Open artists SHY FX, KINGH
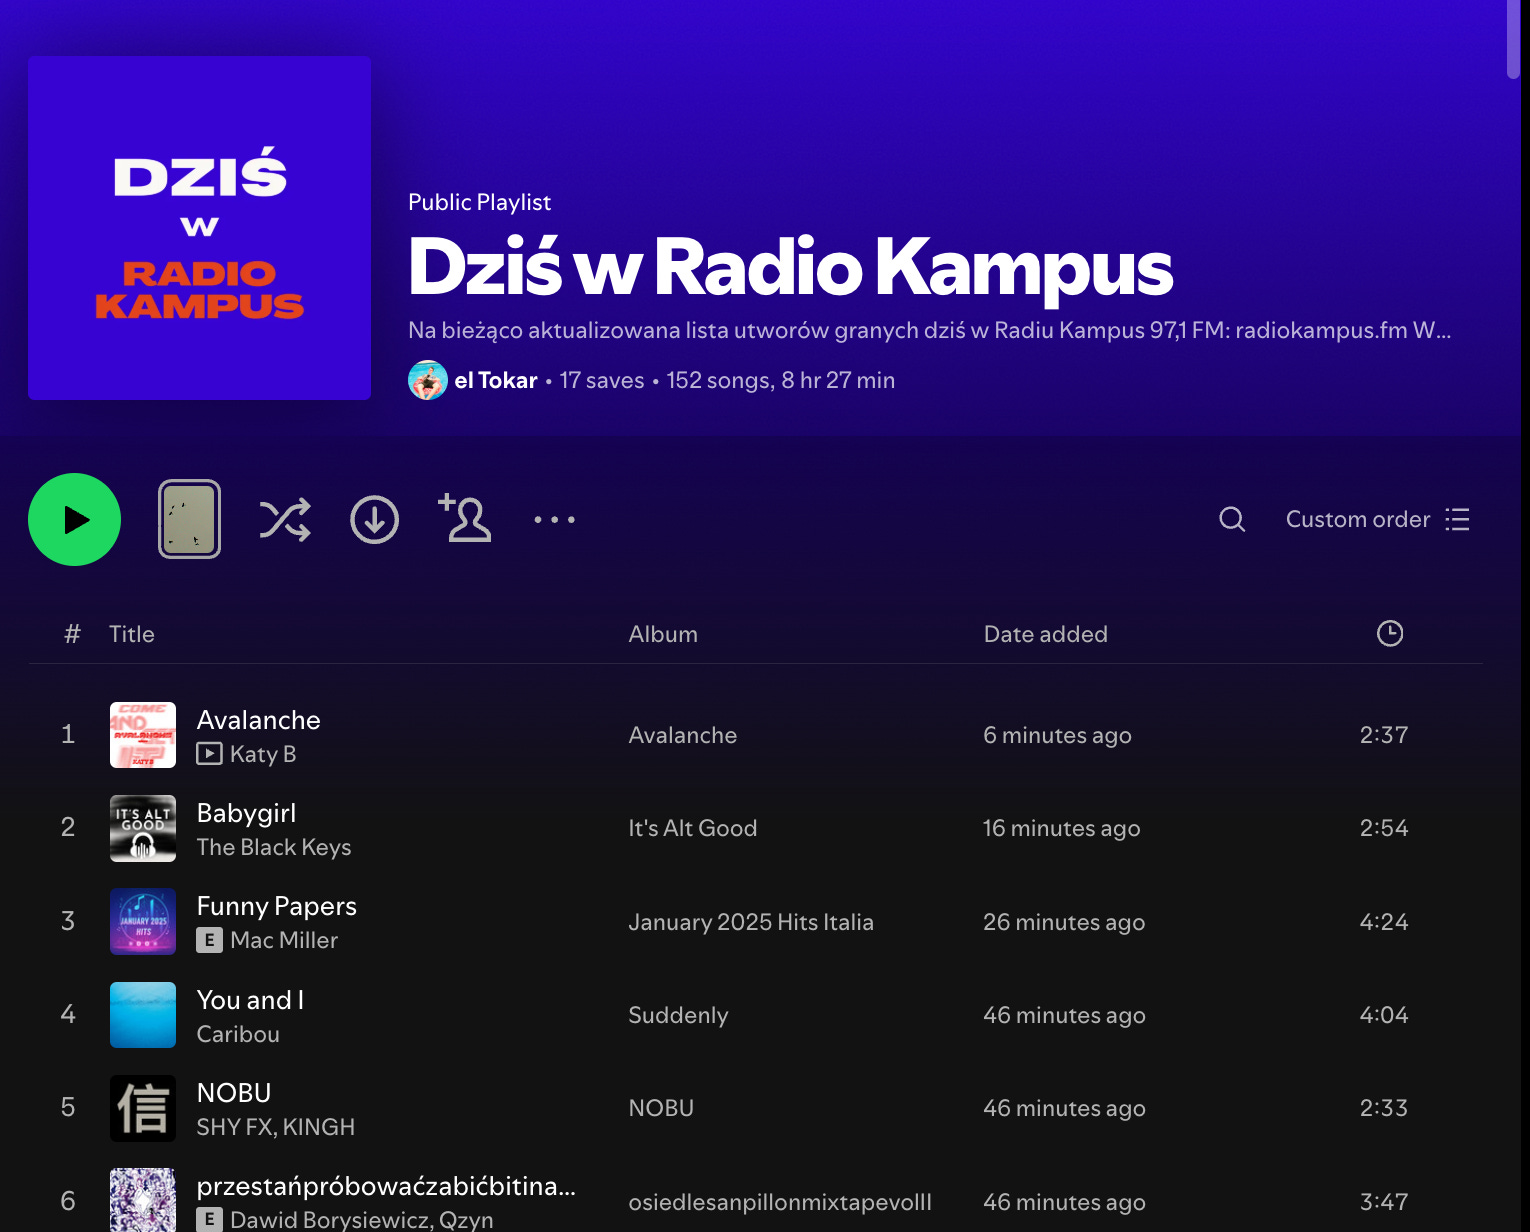The width and height of the screenshot is (1530, 1232). 276,1127
